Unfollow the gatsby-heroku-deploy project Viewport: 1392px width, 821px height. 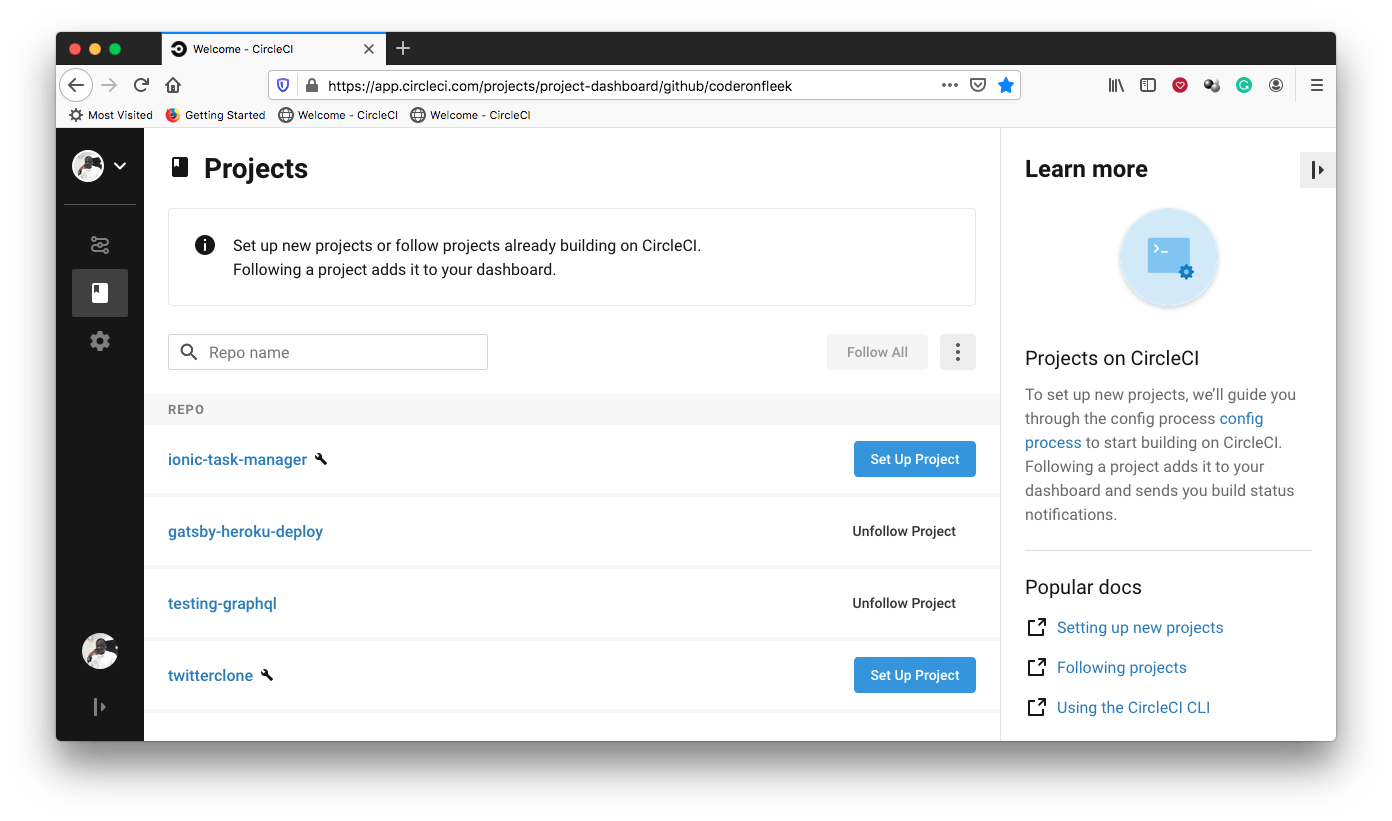tap(904, 531)
